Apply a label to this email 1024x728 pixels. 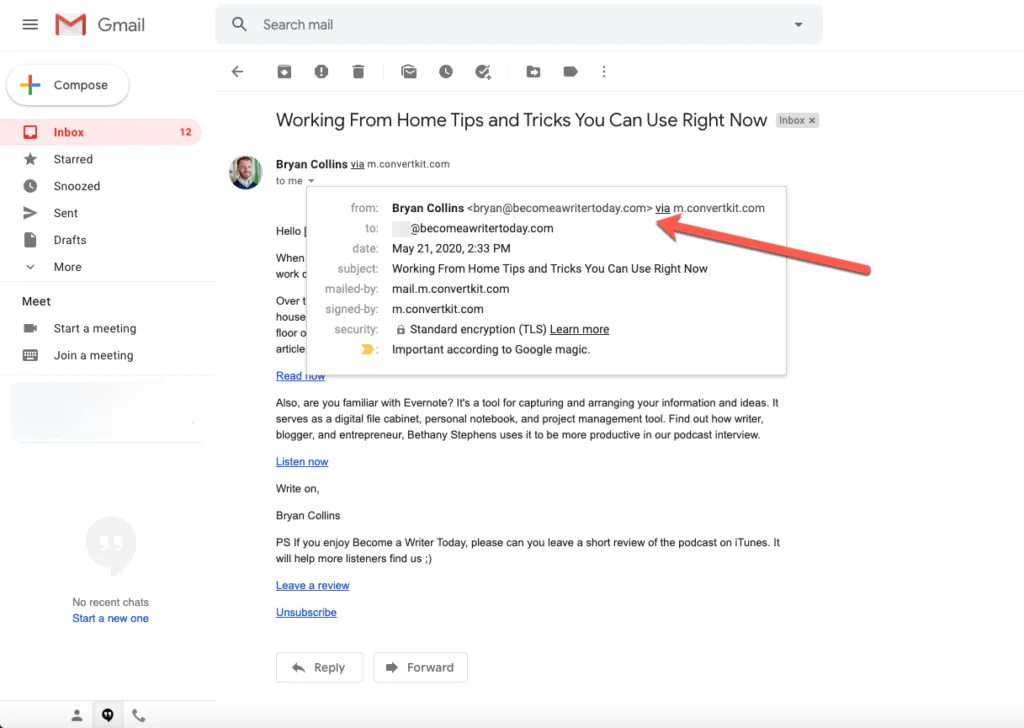[x=570, y=71]
